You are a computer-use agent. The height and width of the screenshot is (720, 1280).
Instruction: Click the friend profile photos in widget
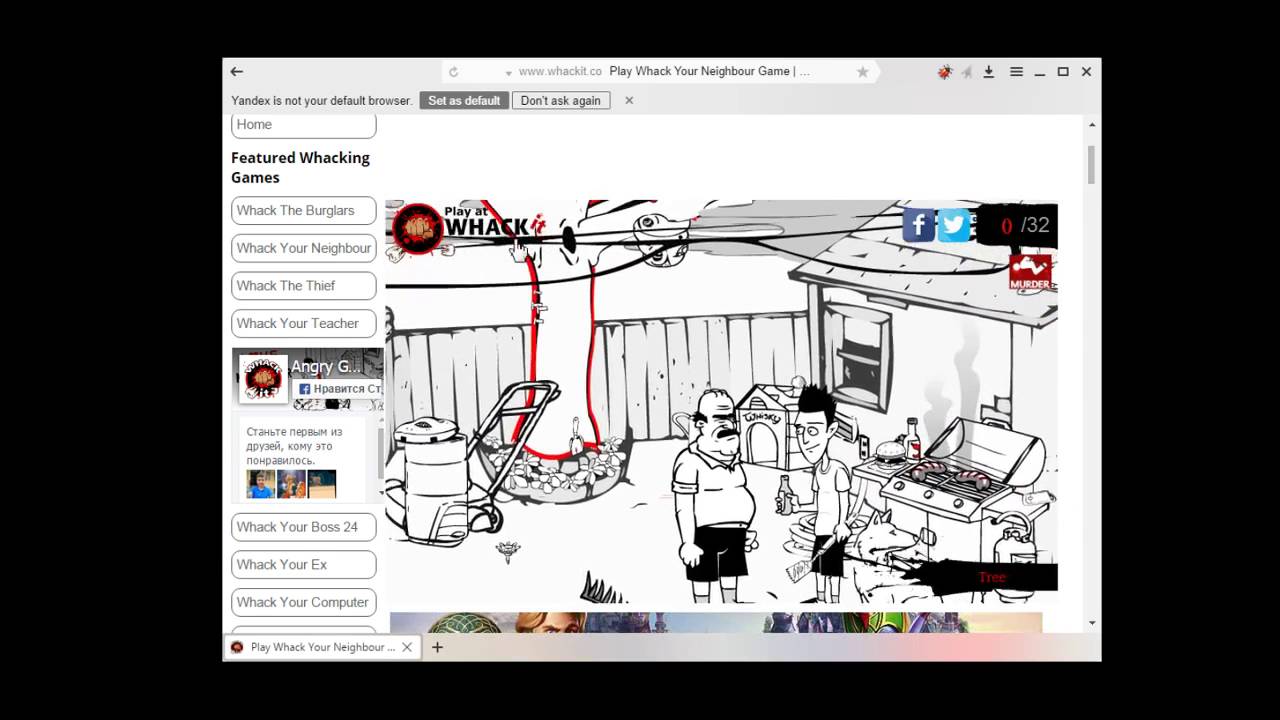coord(291,484)
